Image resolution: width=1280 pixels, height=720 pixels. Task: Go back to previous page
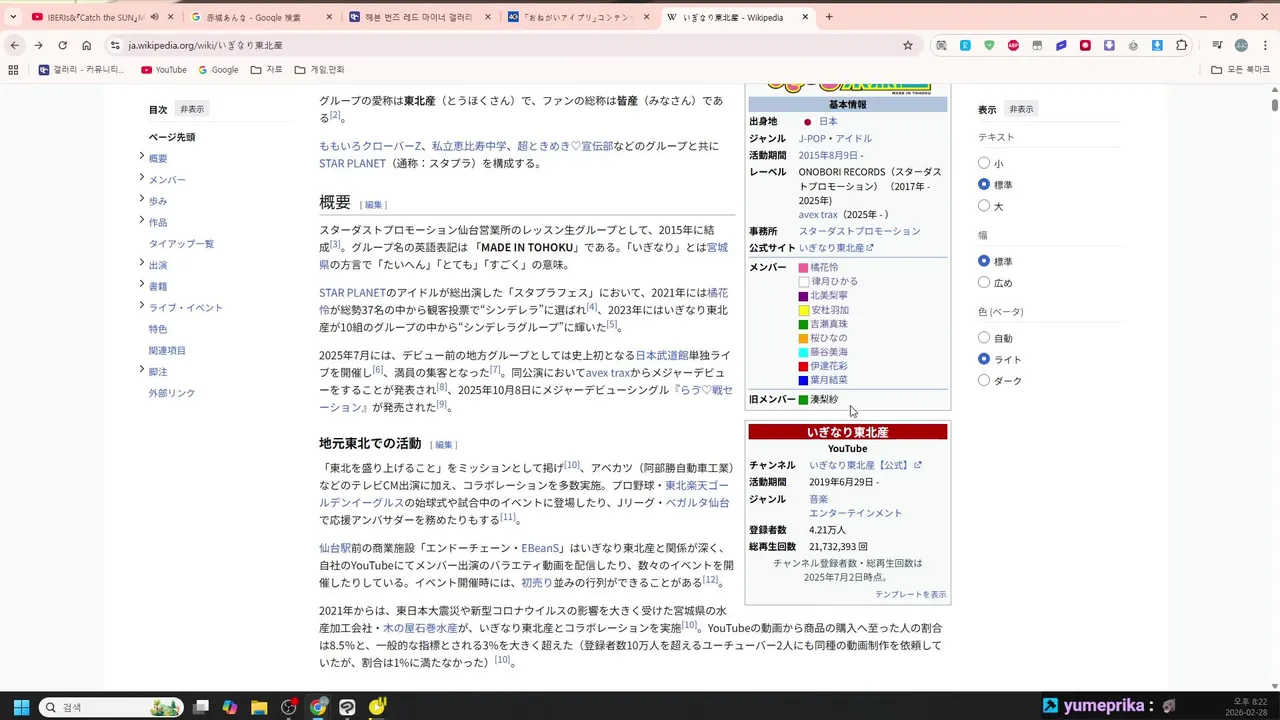pyautogui.click(x=14, y=45)
